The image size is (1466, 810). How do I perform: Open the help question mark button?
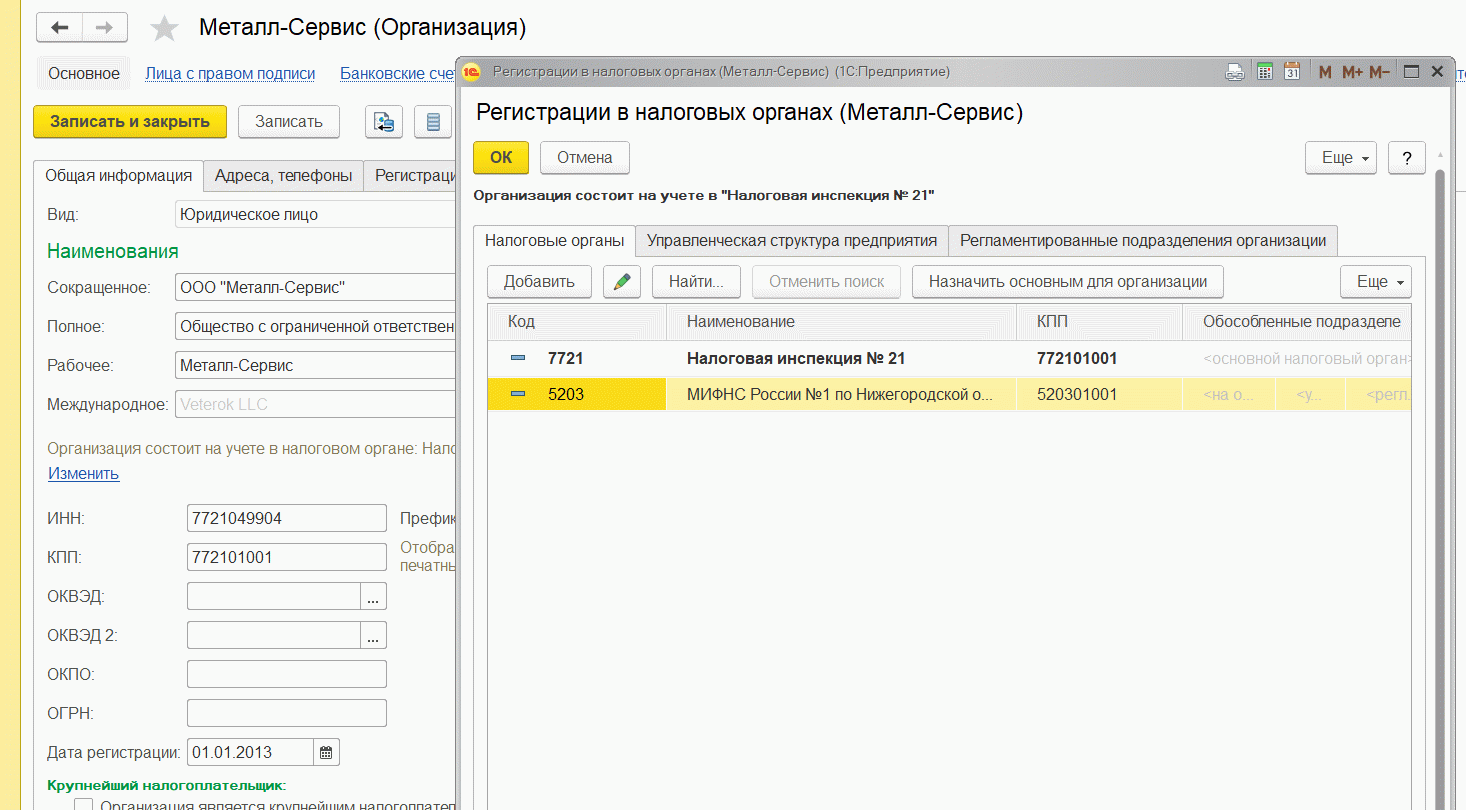tap(1407, 157)
